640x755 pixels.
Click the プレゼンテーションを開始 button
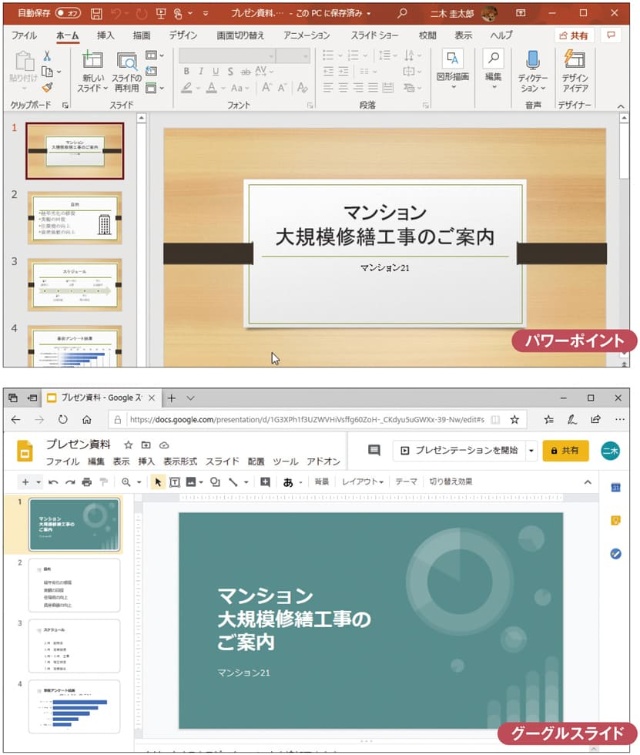coord(458,451)
